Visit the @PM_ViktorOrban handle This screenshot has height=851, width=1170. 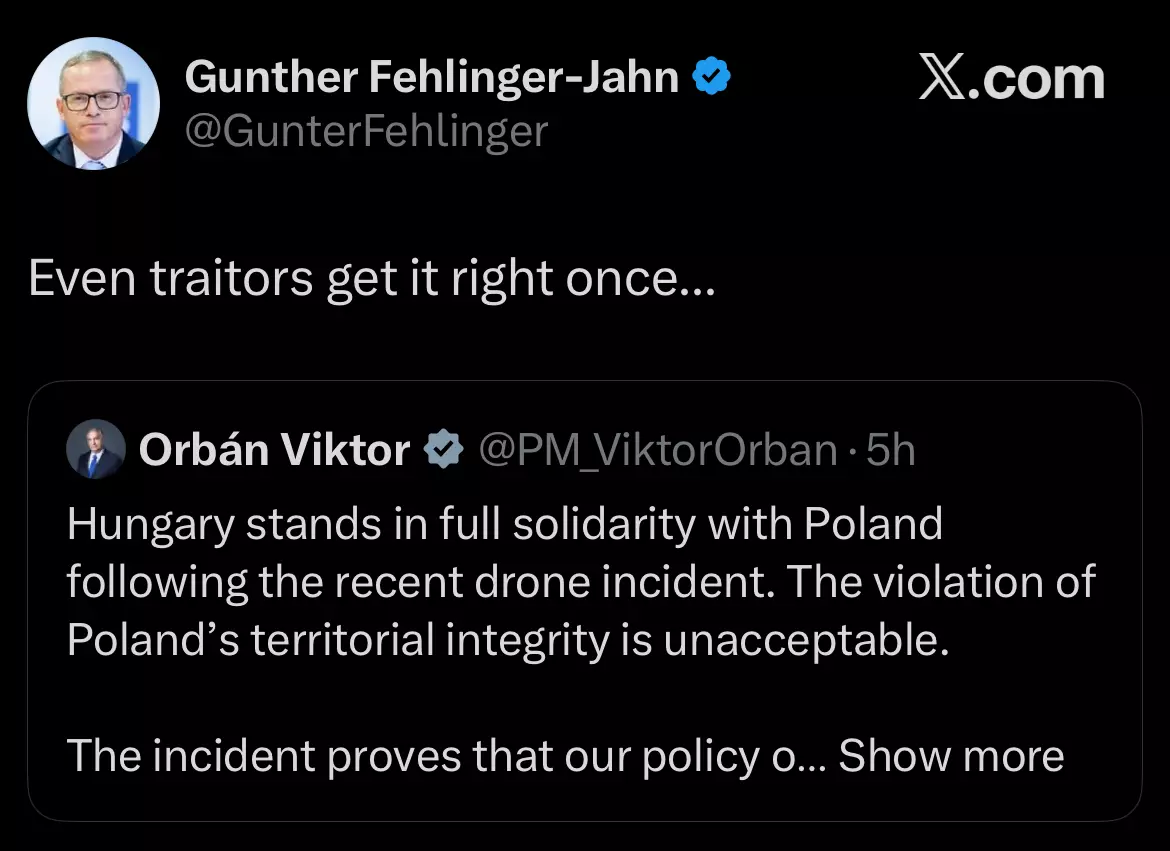tap(657, 450)
